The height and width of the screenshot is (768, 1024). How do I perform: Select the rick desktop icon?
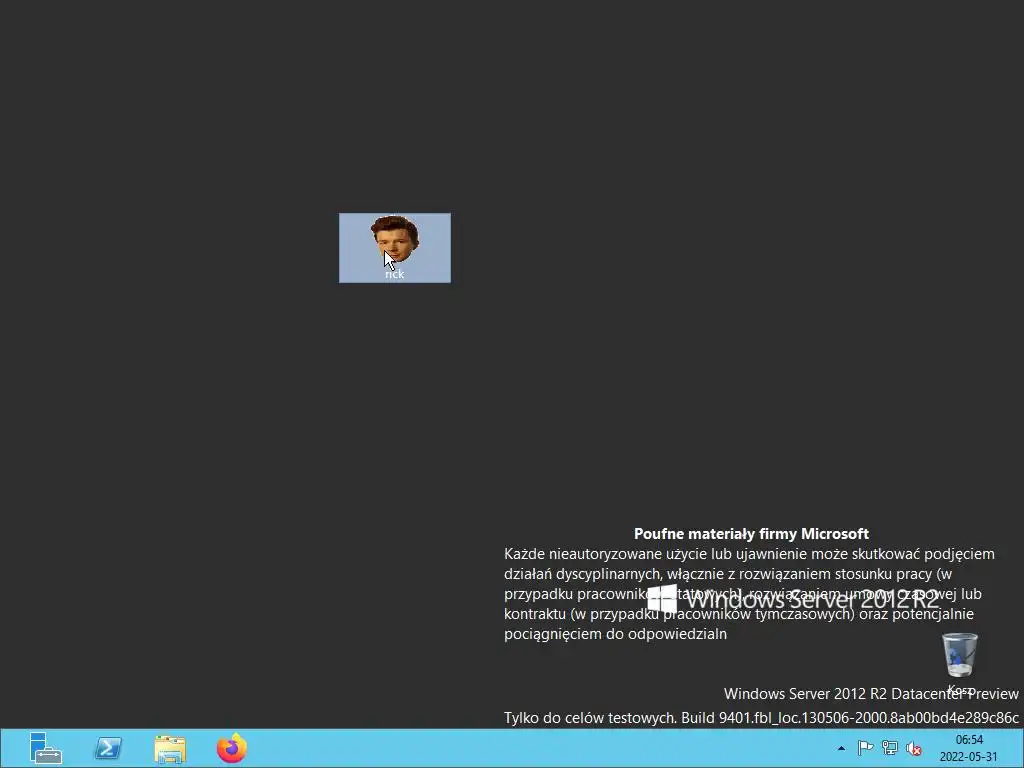(x=394, y=248)
